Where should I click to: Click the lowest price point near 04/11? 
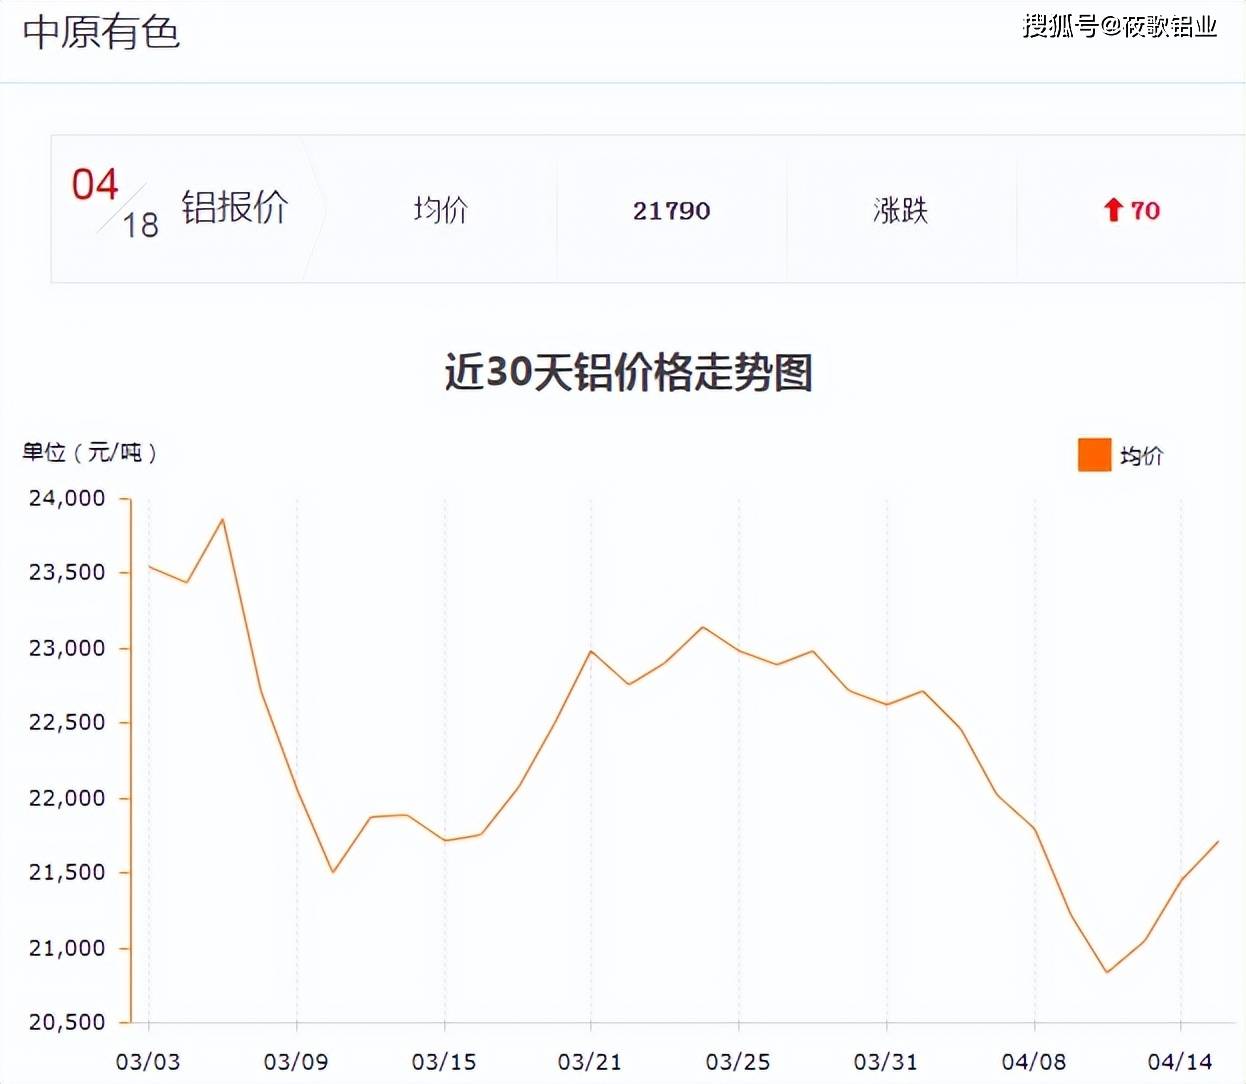[x=1106, y=971]
